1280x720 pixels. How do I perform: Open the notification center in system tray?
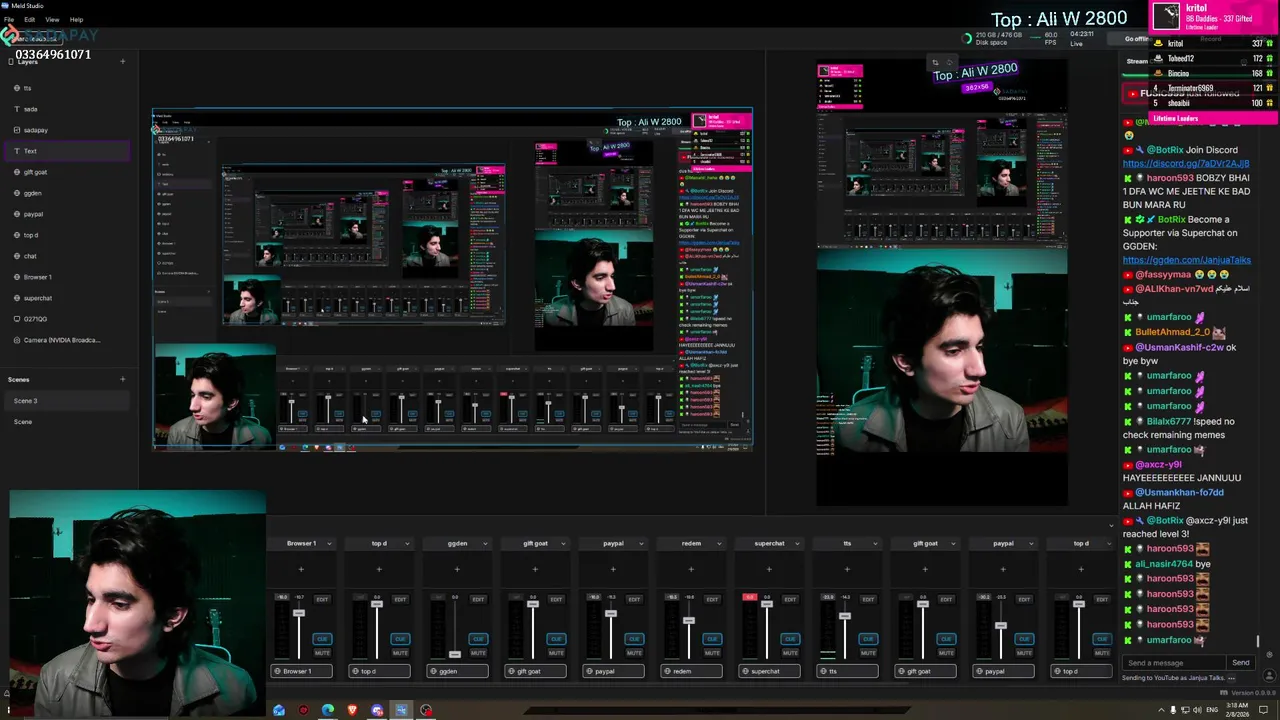1263,710
